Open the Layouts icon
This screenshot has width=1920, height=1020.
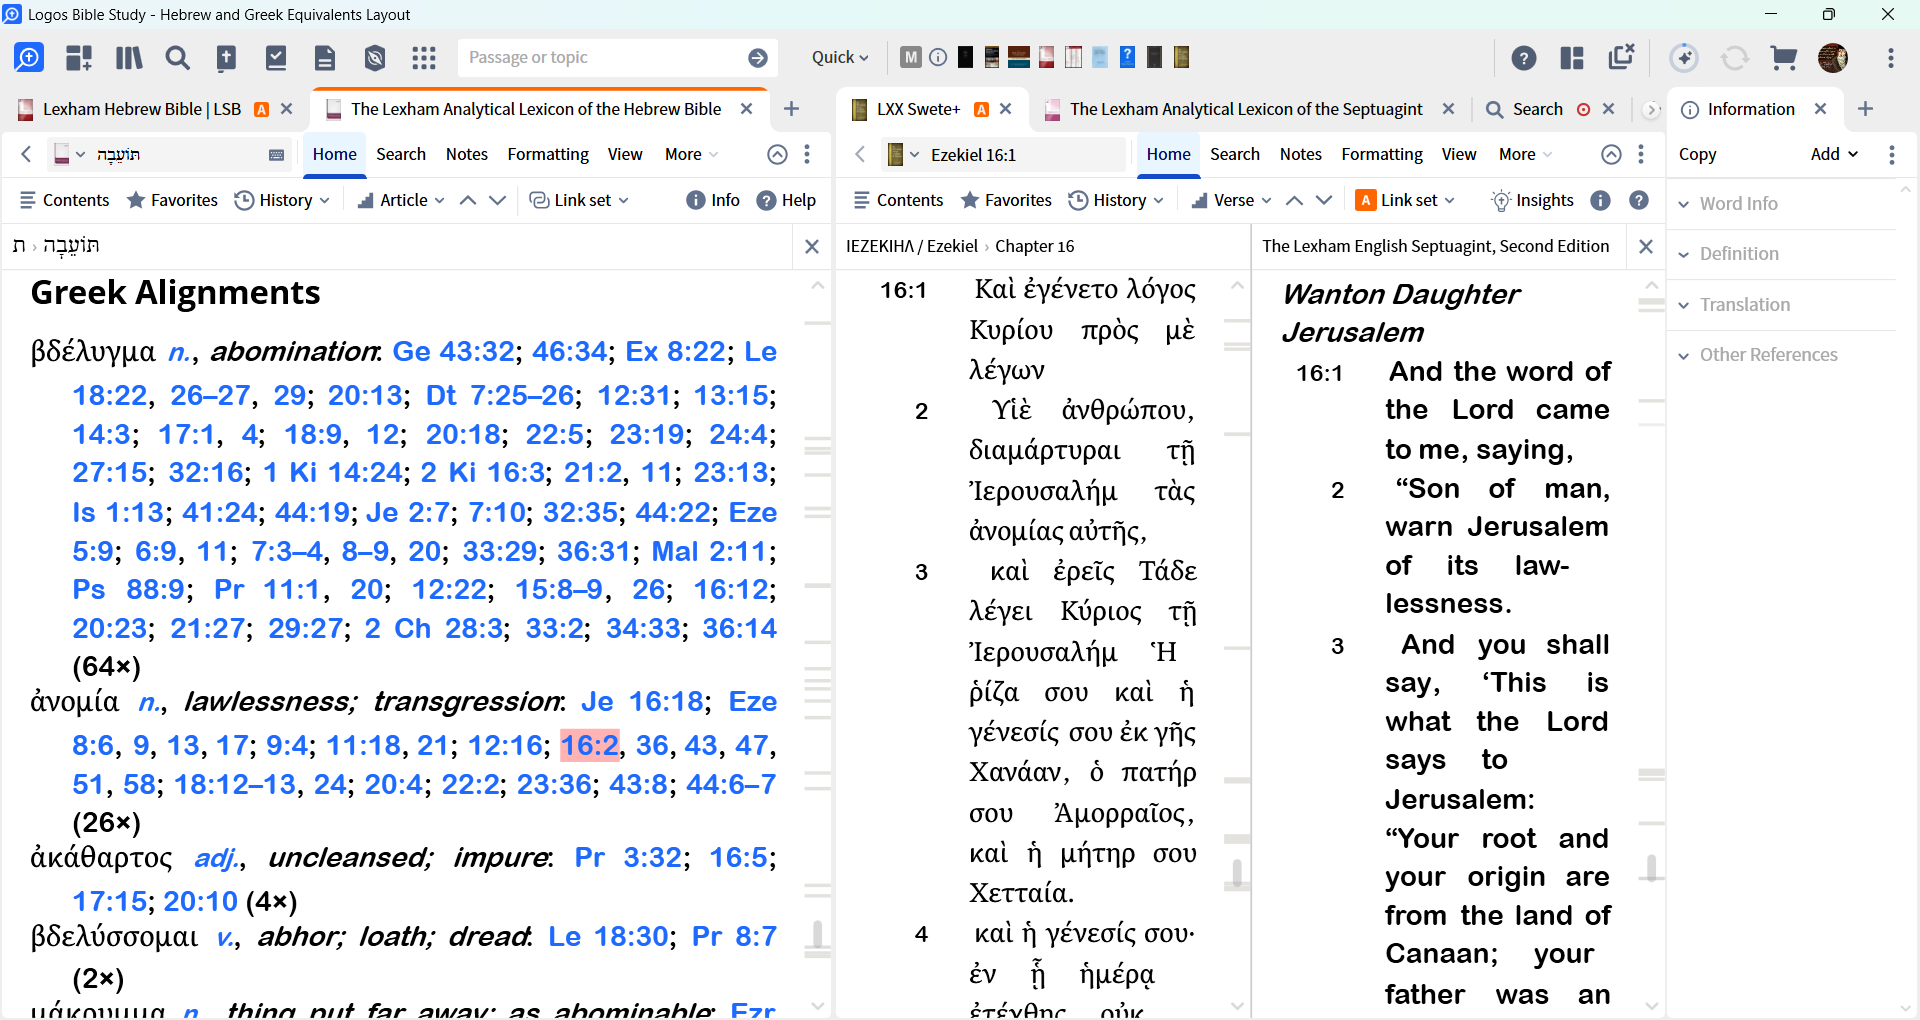pyautogui.click(x=1572, y=58)
